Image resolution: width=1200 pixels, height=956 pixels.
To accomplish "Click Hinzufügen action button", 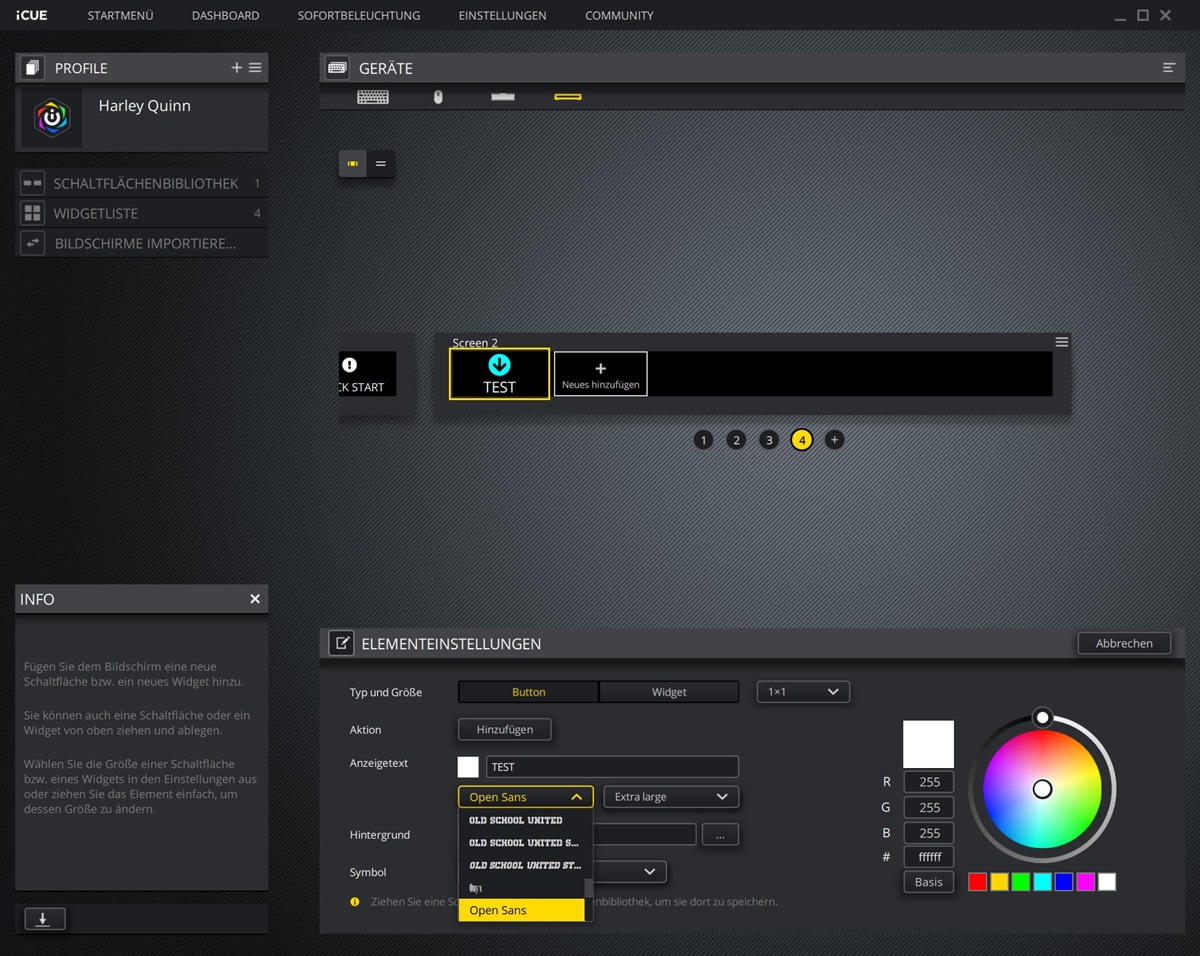I will coord(505,730).
